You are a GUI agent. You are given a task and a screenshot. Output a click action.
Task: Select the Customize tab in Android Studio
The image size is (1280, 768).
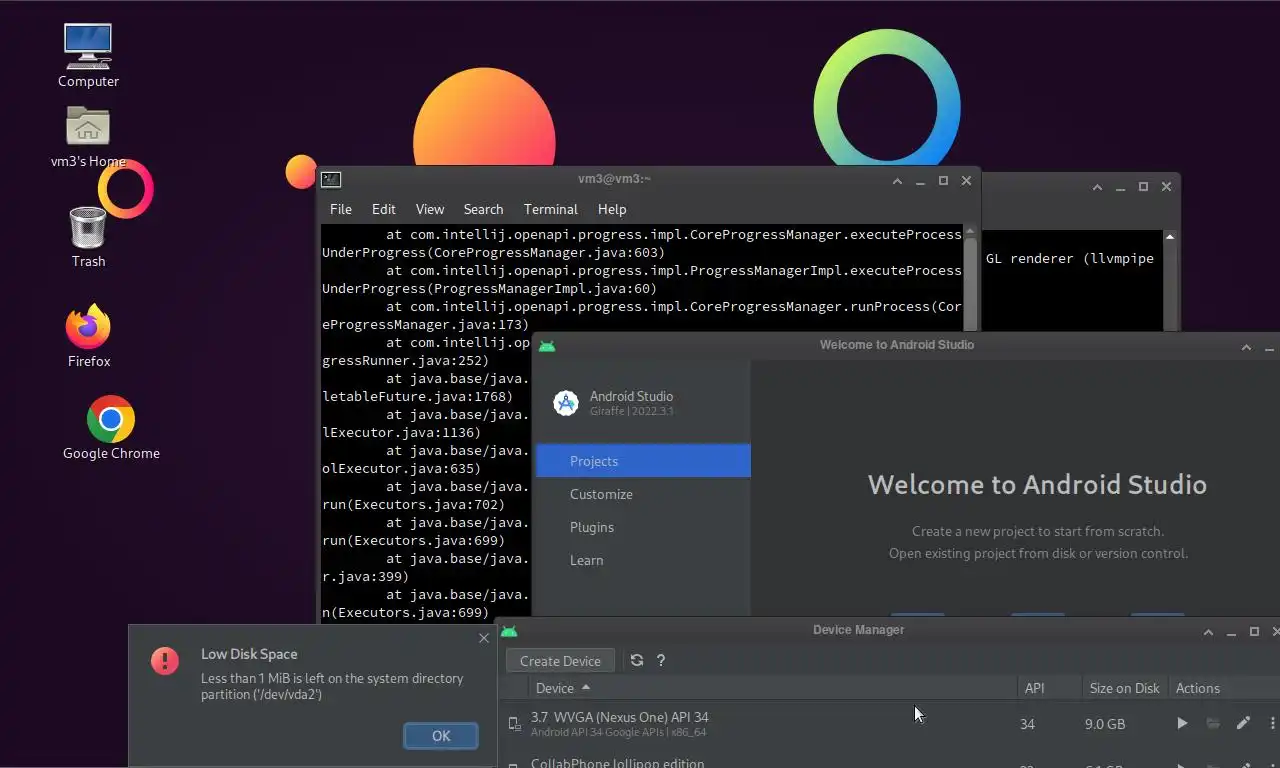click(643, 494)
